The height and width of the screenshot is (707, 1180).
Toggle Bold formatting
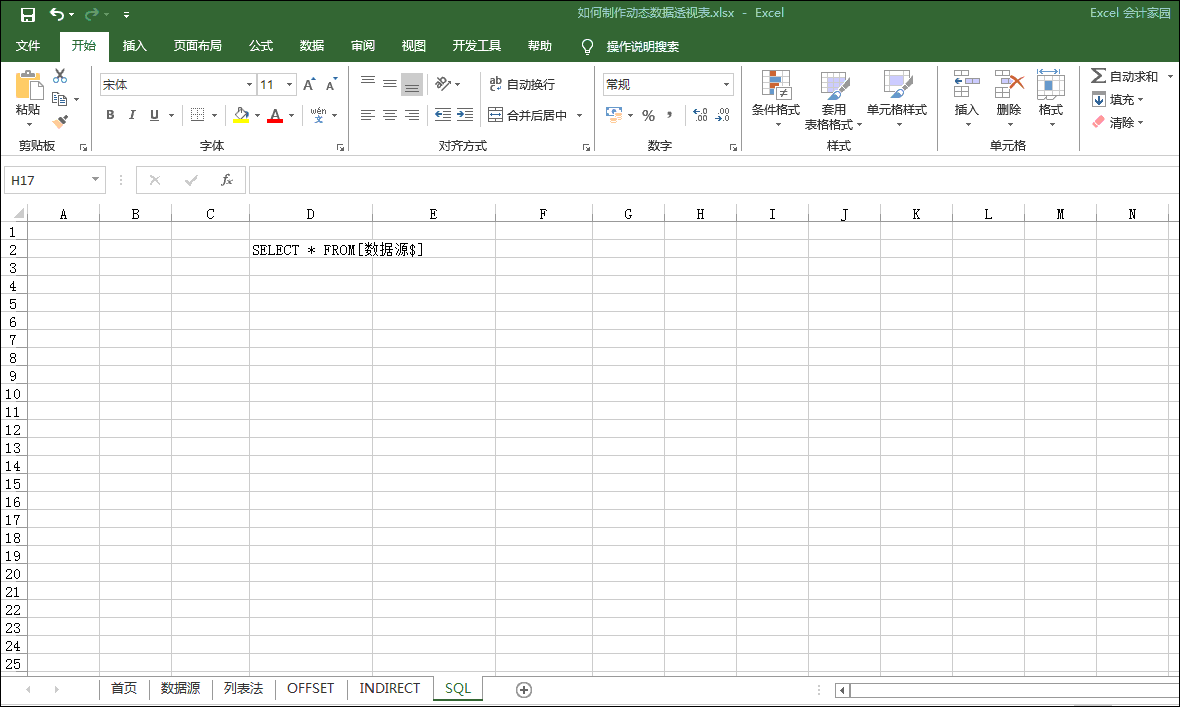[x=110, y=116]
